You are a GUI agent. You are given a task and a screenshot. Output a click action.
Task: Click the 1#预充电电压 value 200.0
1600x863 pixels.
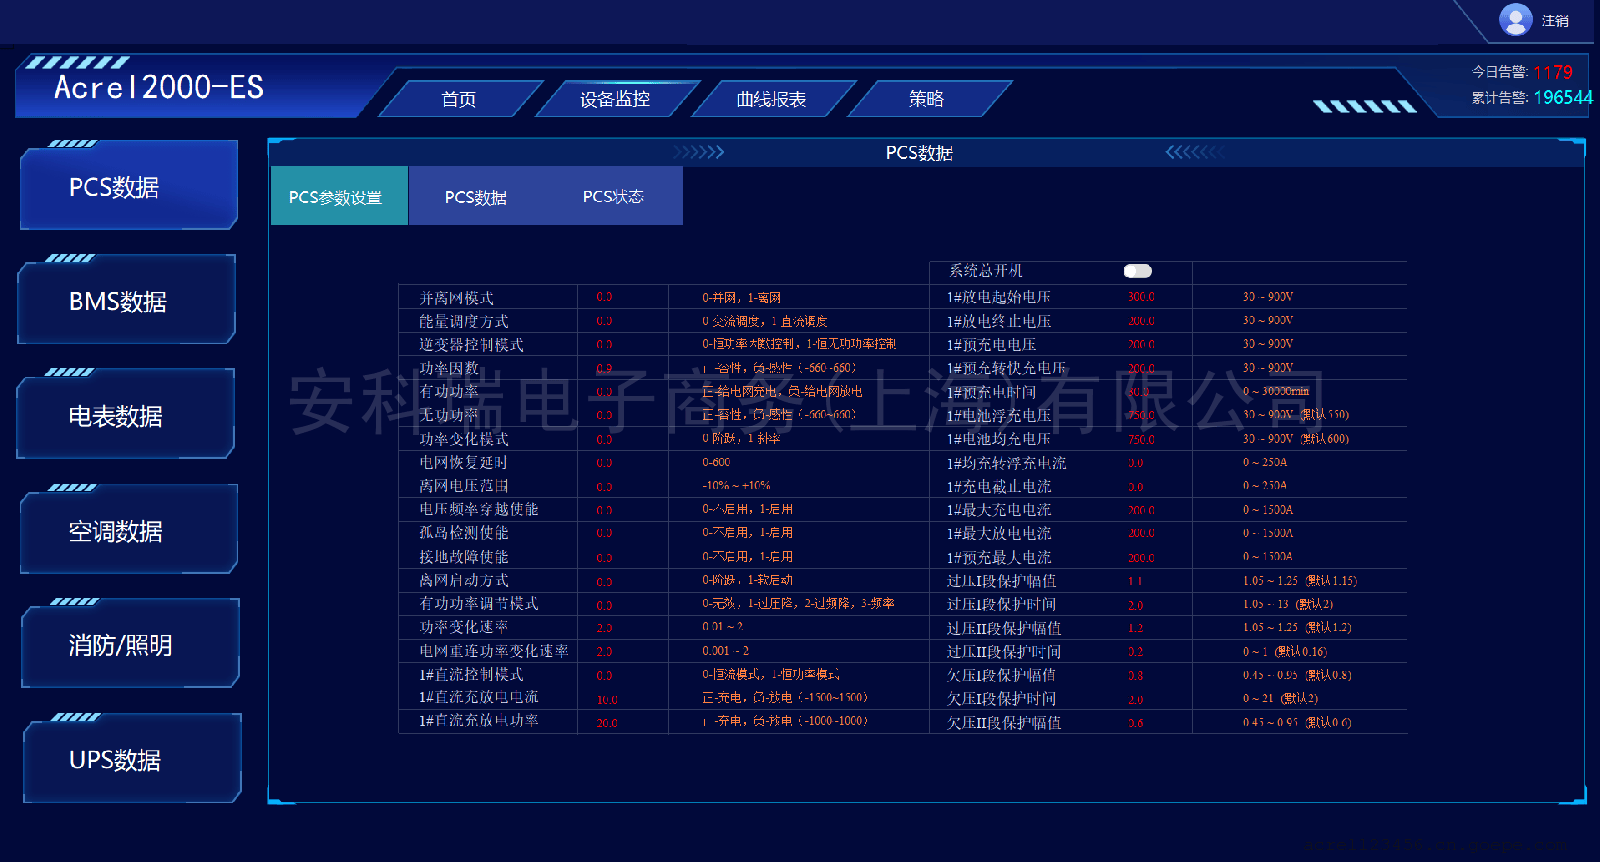pos(1141,344)
